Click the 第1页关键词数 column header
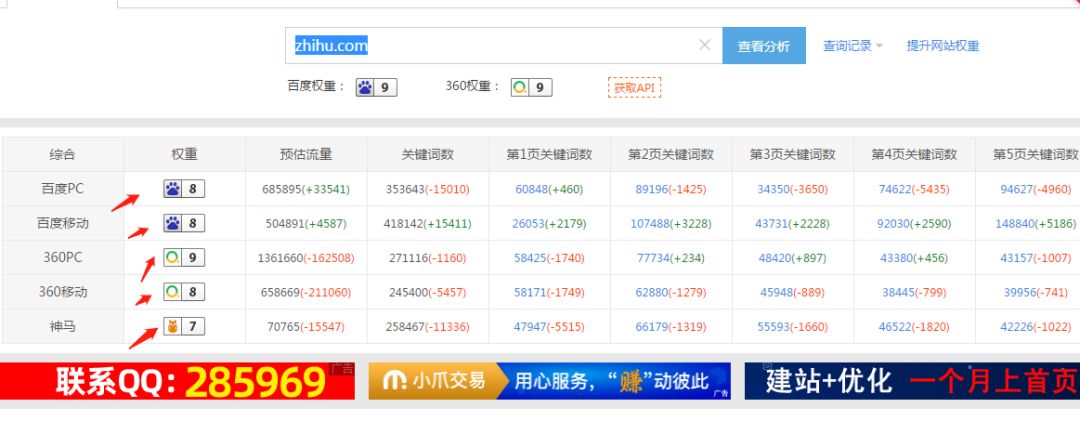Image resolution: width=1080 pixels, height=421 pixels. tap(550, 154)
